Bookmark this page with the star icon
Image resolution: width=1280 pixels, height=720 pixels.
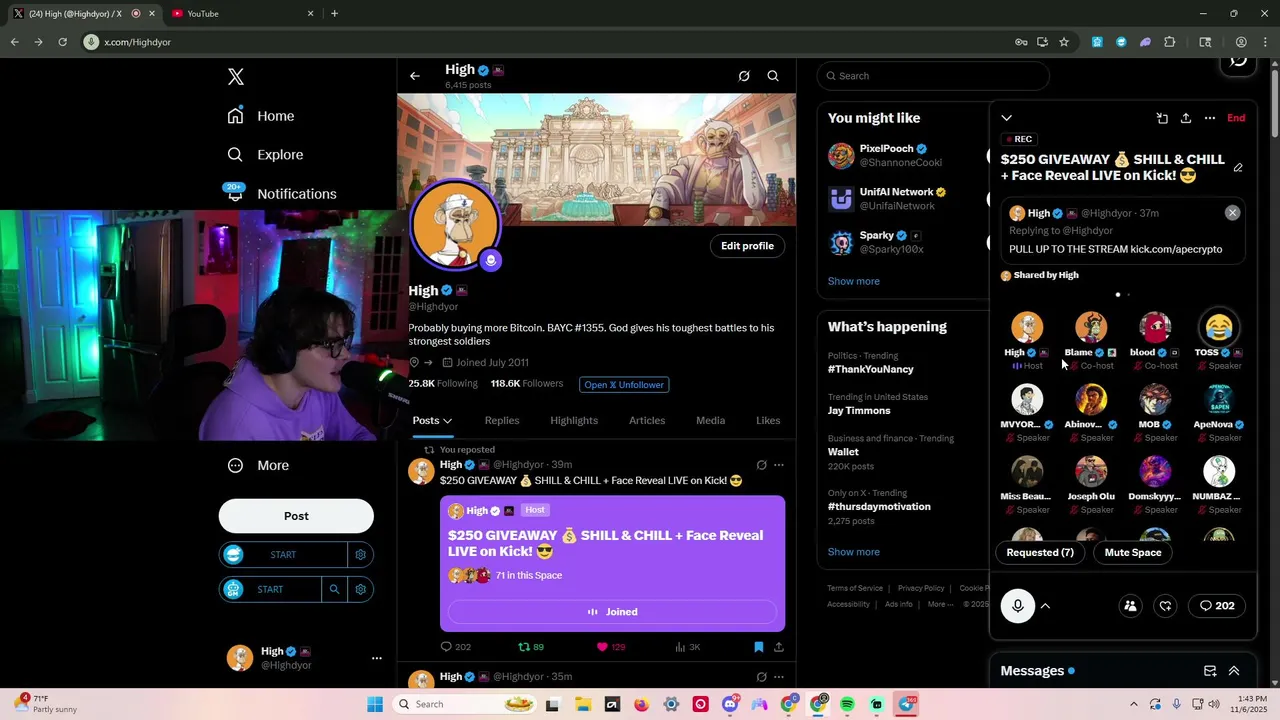pos(1064,42)
